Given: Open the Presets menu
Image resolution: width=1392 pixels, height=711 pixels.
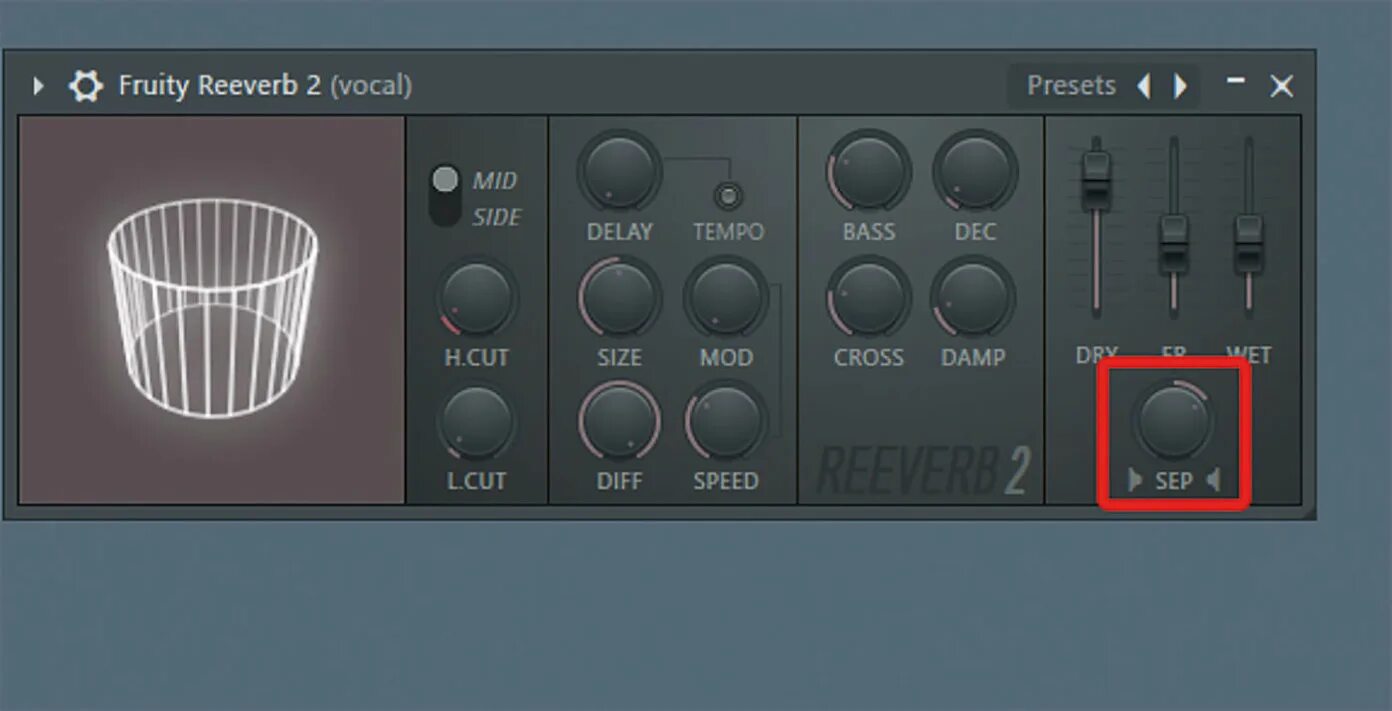Looking at the screenshot, I should pyautogui.click(x=1071, y=86).
